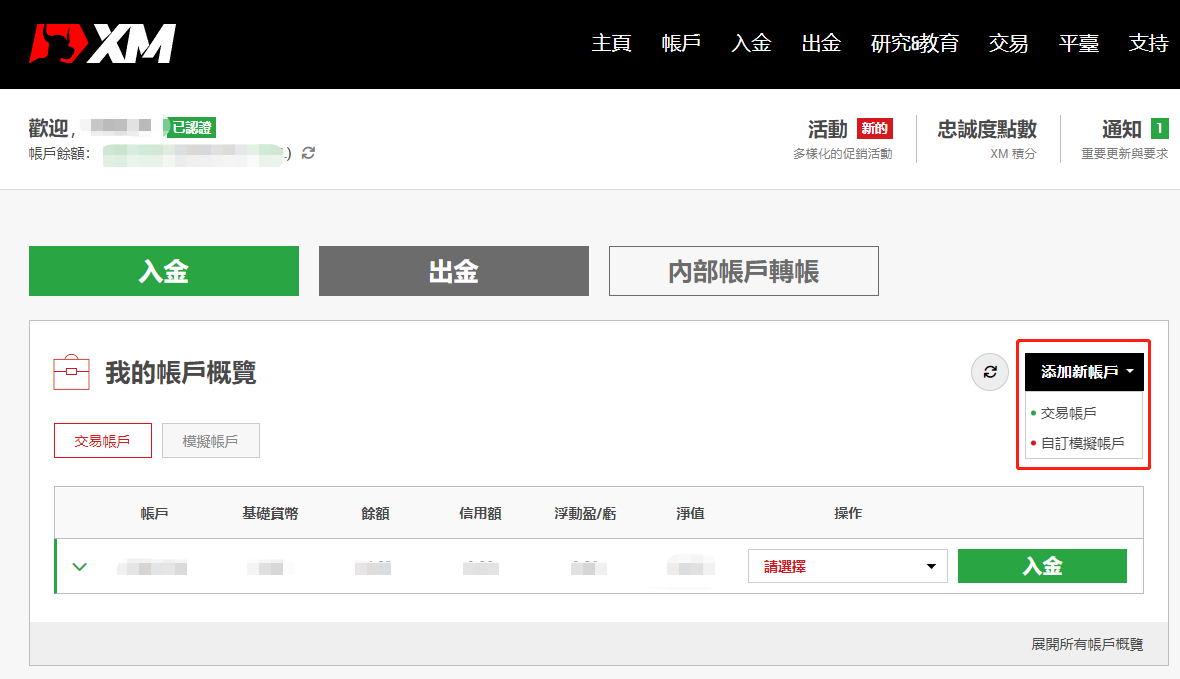The width and height of the screenshot is (1180, 679).
Task: Expand the account row with the chevron
Action: (79, 565)
